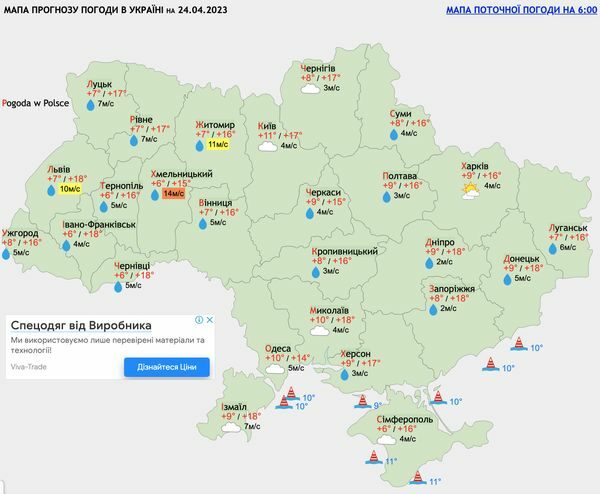
Task: Close the Viva-Trade advertisement
Action: (x=210, y=320)
